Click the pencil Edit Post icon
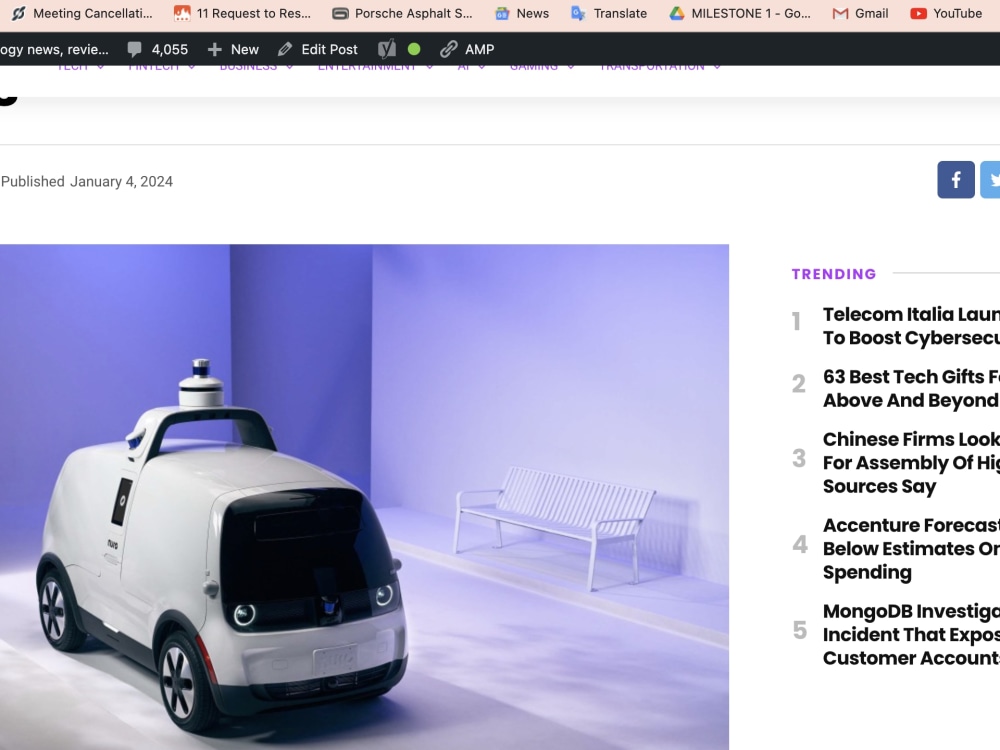The width and height of the screenshot is (1000, 750). tap(285, 49)
